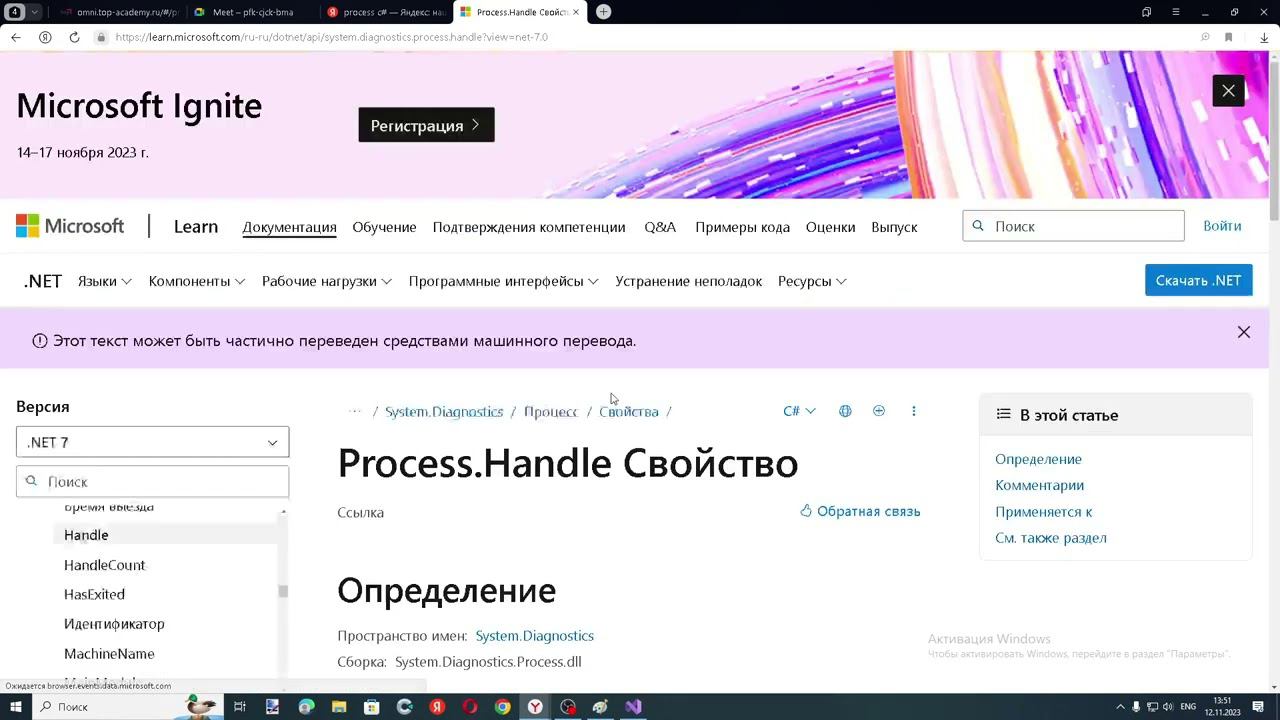This screenshot has width=1280, height=720.
Task: Open File Explorer from the taskbar
Action: point(338,707)
